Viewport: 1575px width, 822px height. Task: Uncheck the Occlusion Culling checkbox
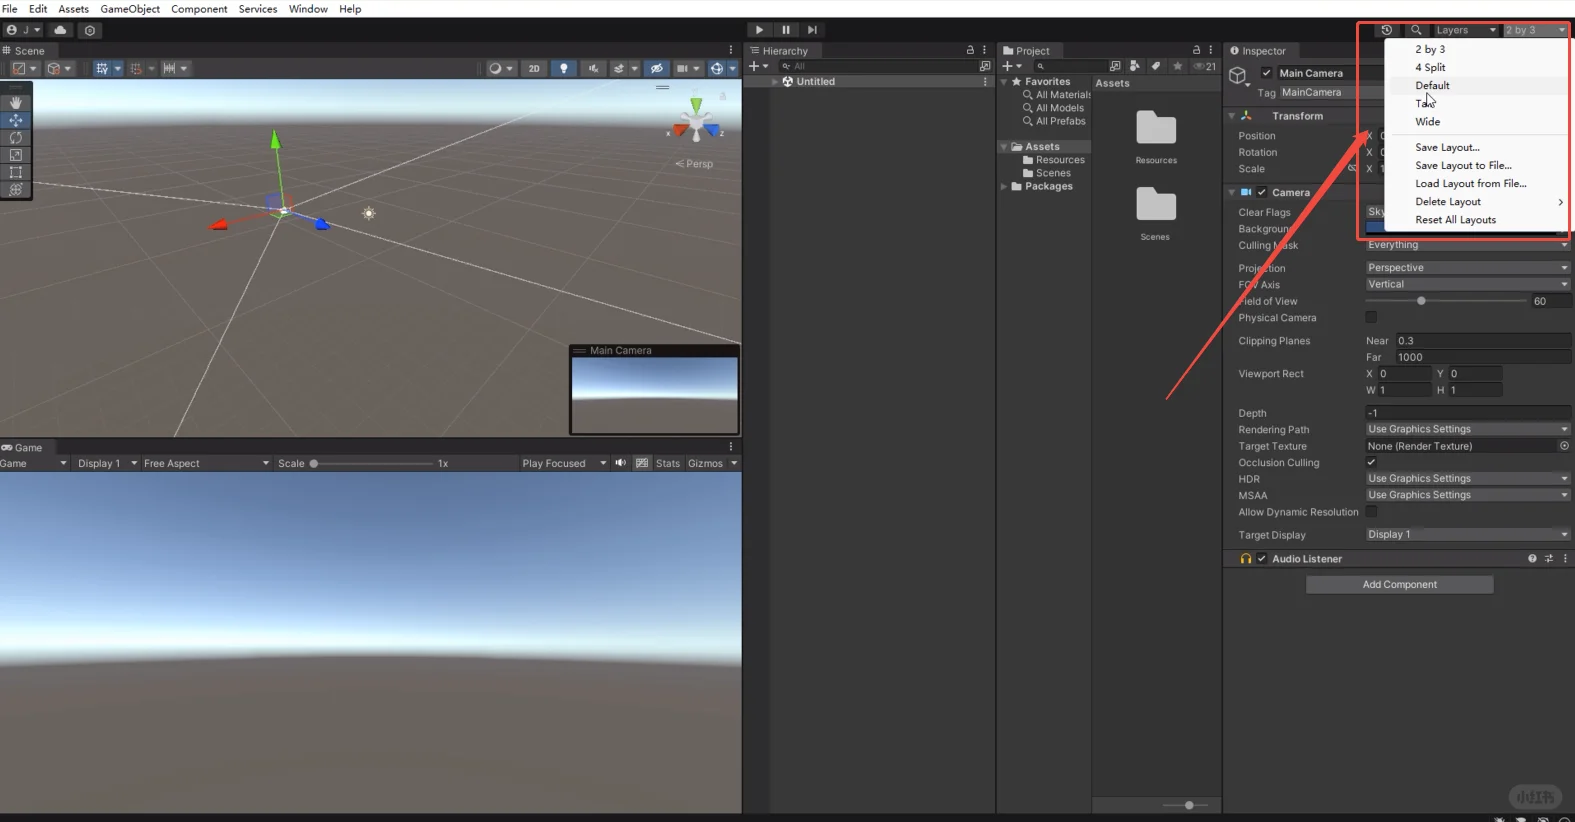tap(1371, 462)
